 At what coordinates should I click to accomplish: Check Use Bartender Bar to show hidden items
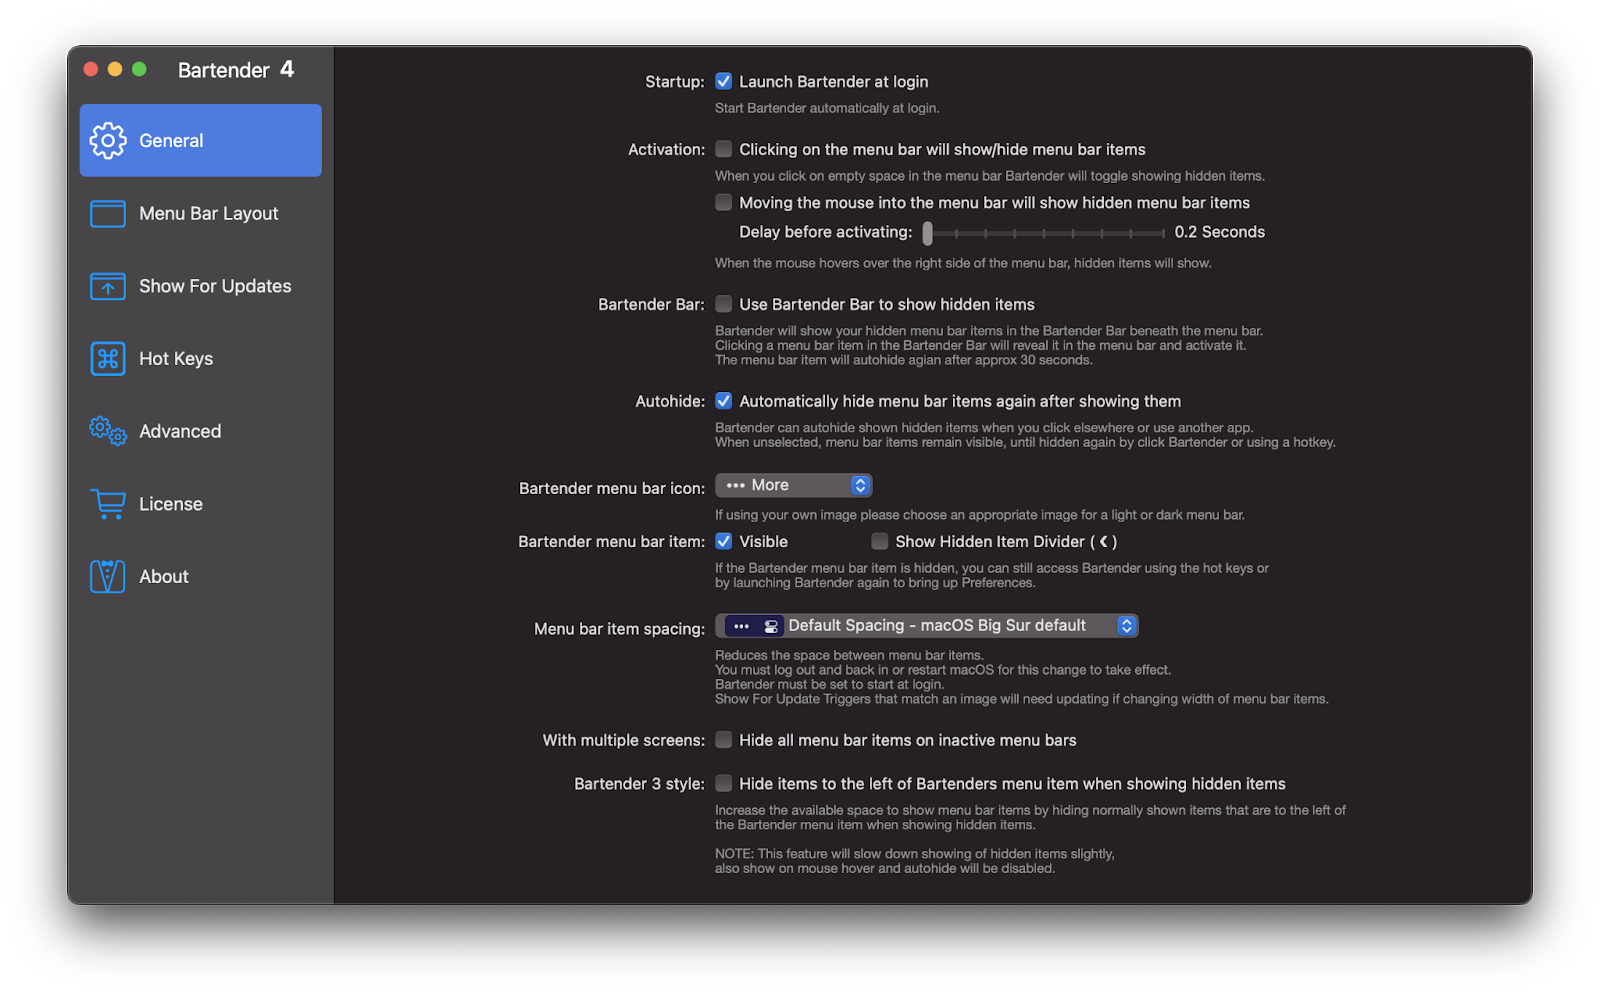click(x=724, y=305)
